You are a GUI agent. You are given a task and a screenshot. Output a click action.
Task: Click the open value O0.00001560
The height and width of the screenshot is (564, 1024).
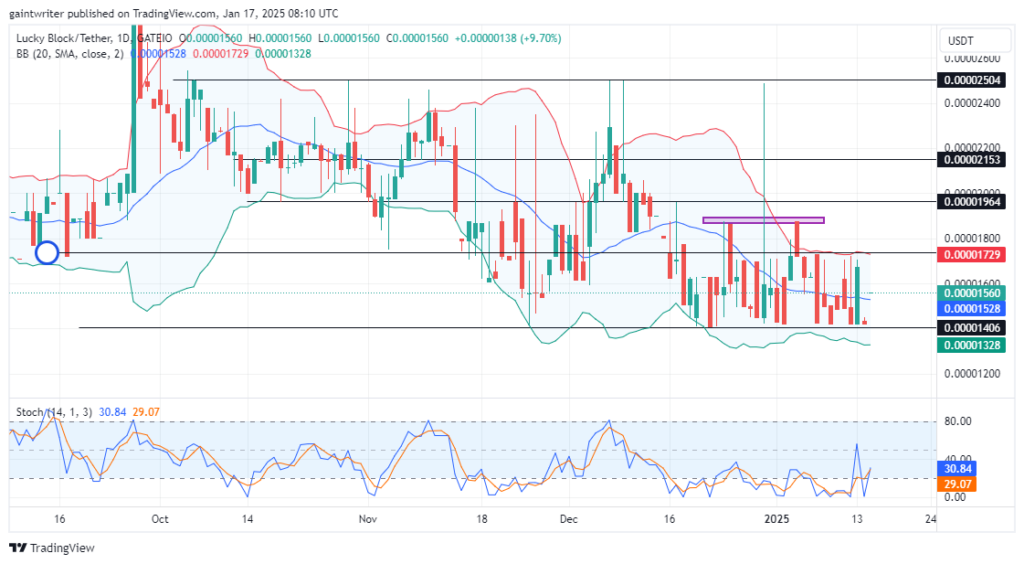(210, 39)
